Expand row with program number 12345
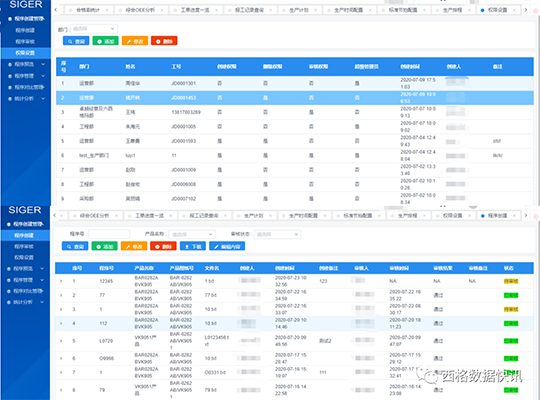Image resolution: width=540 pixels, height=400 pixels. [x=61, y=281]
